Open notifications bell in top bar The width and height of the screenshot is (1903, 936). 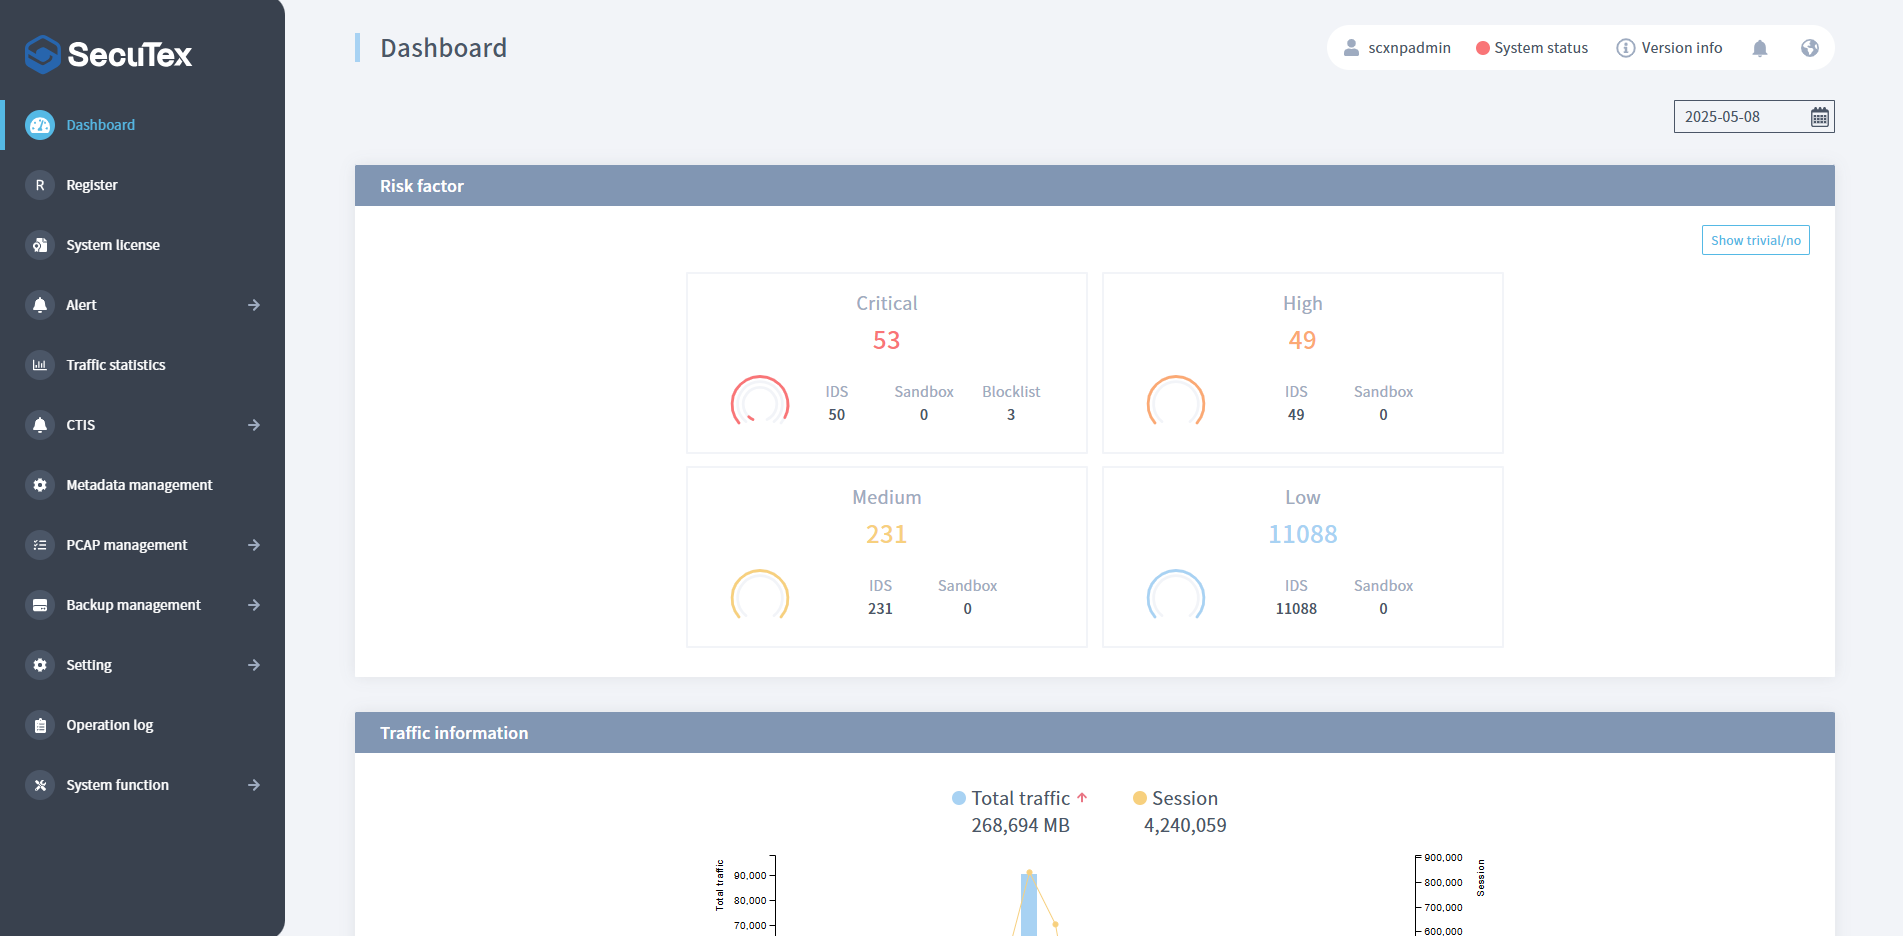1760,48
